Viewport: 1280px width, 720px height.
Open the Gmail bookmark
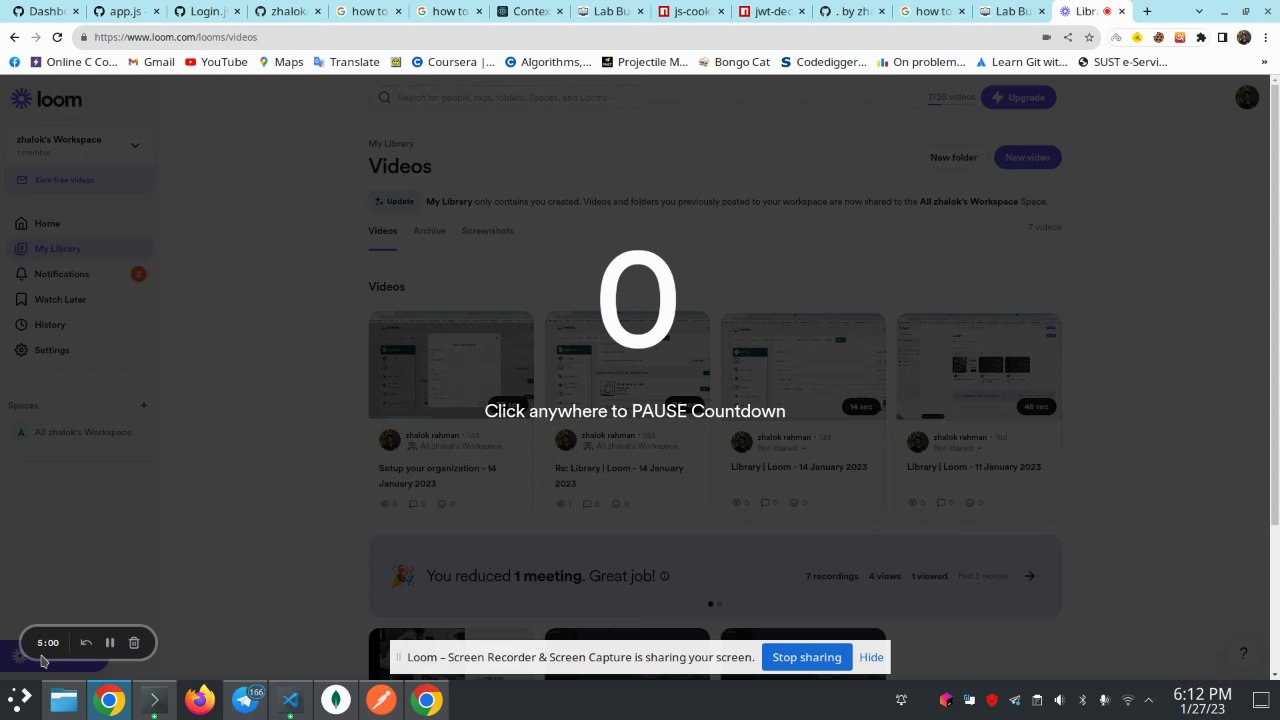point(151,62)
